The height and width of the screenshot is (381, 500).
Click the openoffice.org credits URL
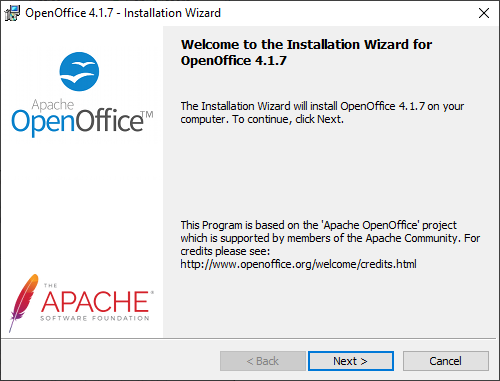click(x=298, y=264)
